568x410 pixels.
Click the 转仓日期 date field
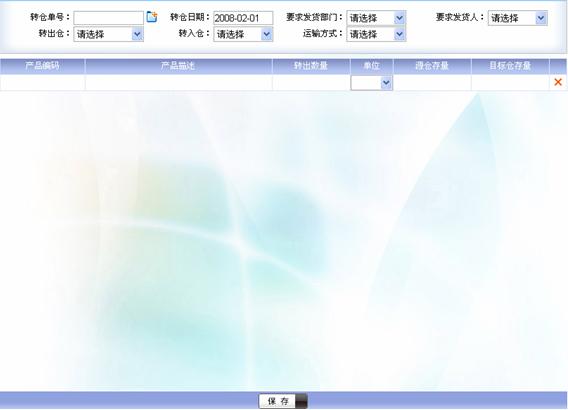243,18
